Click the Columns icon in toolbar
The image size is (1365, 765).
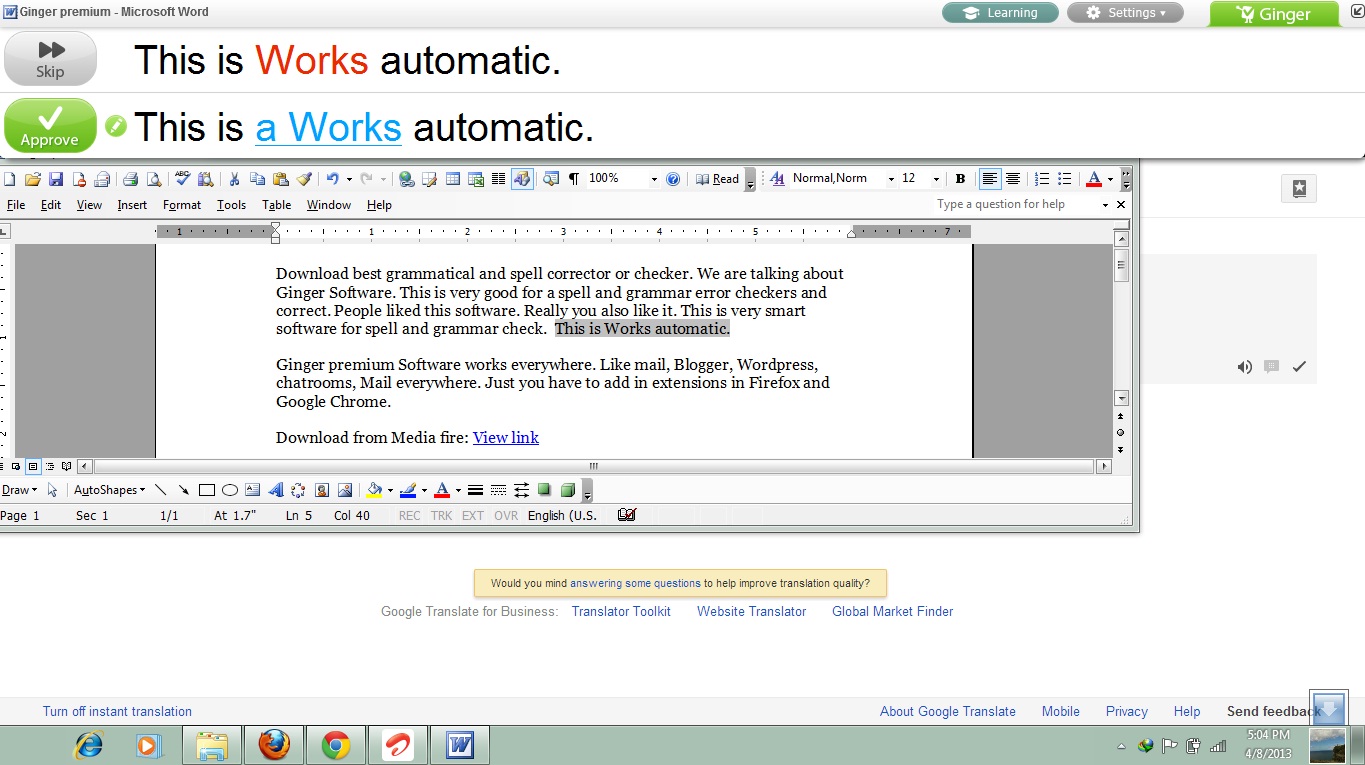coord(499,179)
